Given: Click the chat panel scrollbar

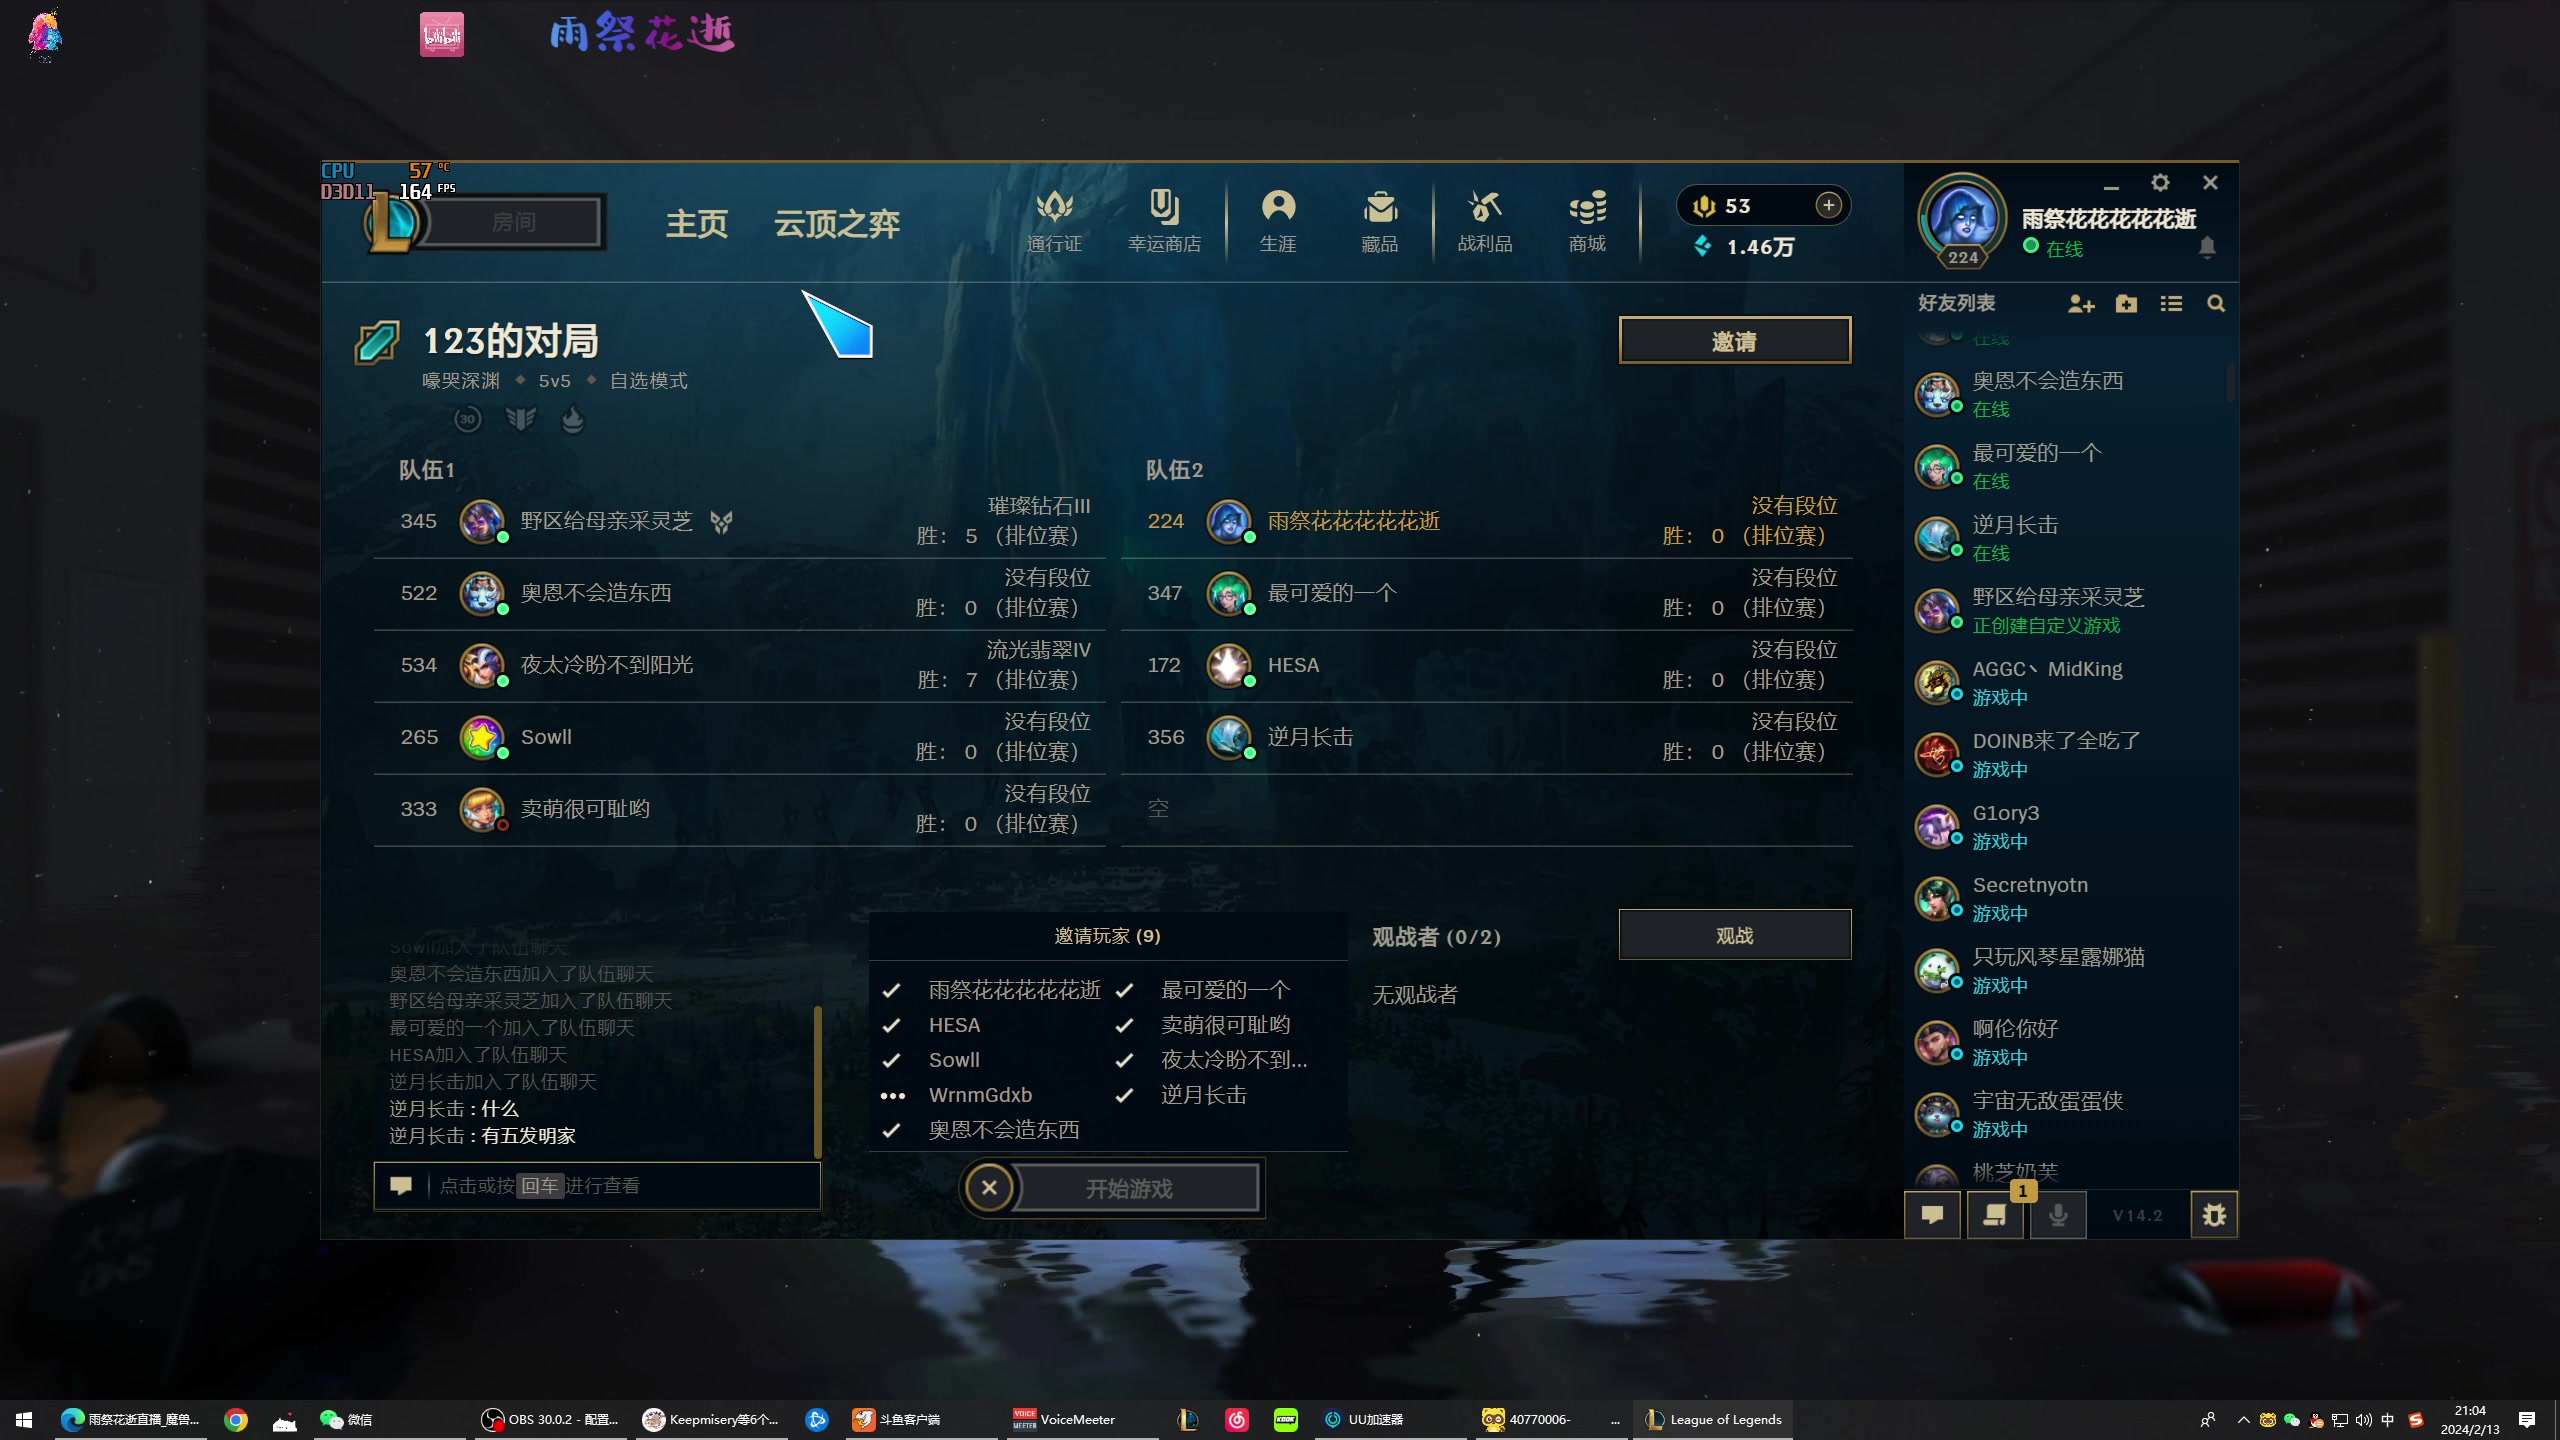Looking at the screenshot, I should (817, 1080).
